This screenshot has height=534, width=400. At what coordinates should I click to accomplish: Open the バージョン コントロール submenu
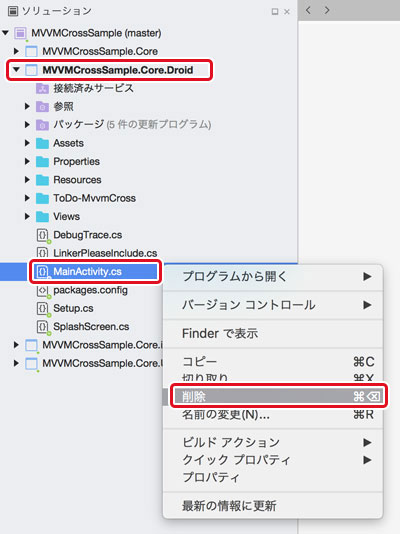point(273,305)
